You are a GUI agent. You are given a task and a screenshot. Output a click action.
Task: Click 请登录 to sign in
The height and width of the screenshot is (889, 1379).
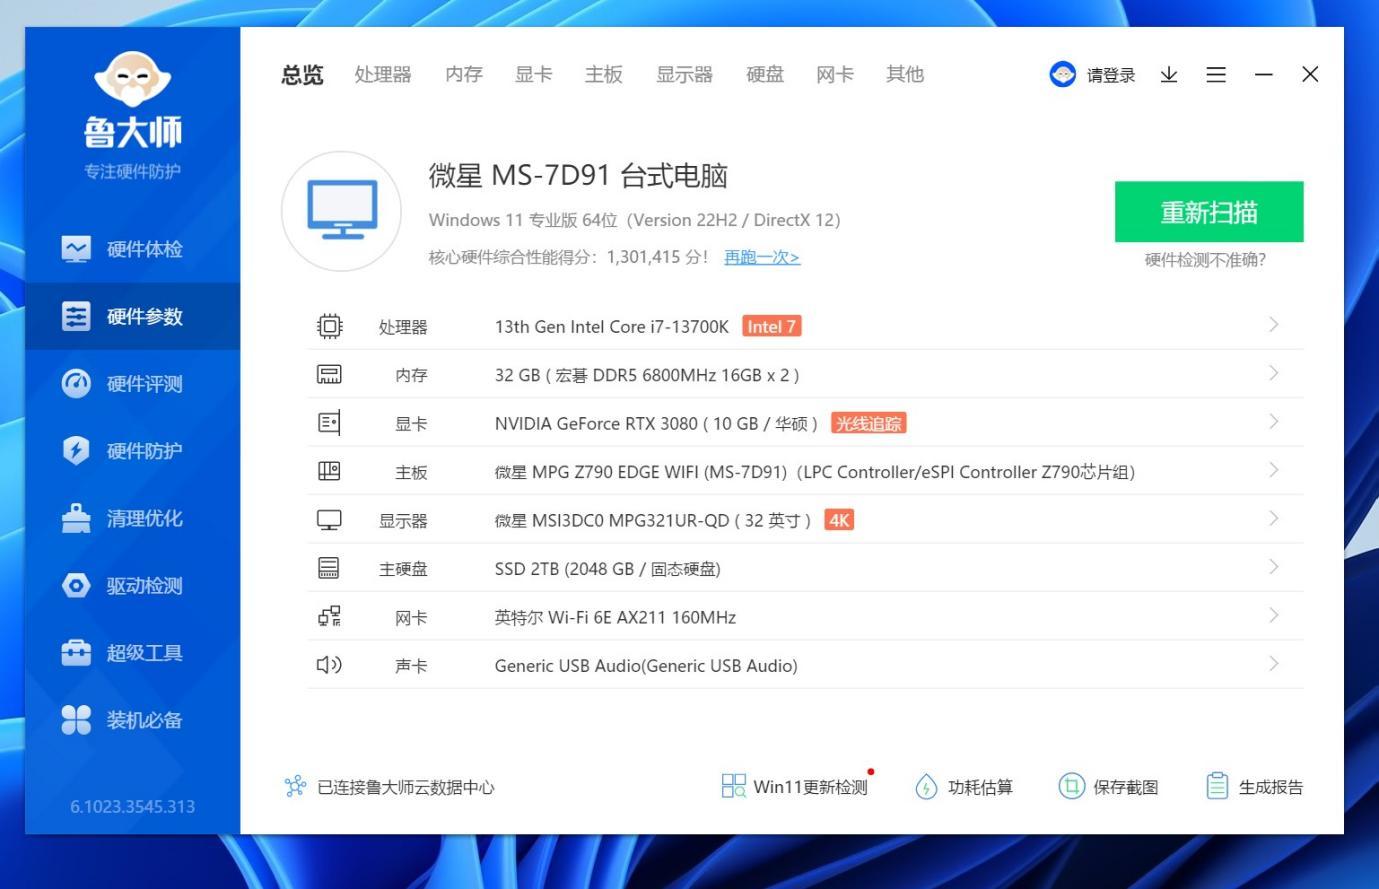[x=1111, y=75]
